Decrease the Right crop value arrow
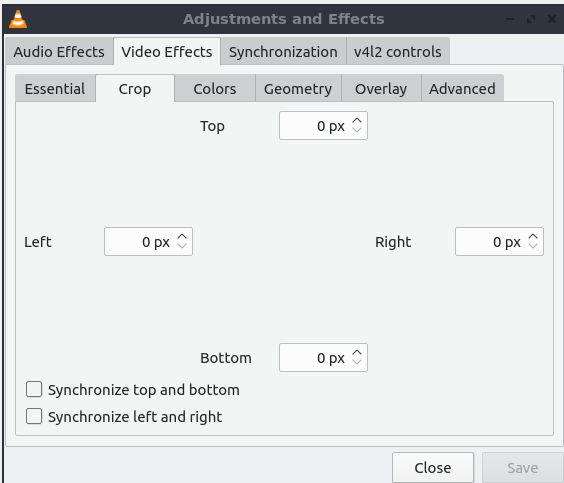 click(x=533, y=246)
